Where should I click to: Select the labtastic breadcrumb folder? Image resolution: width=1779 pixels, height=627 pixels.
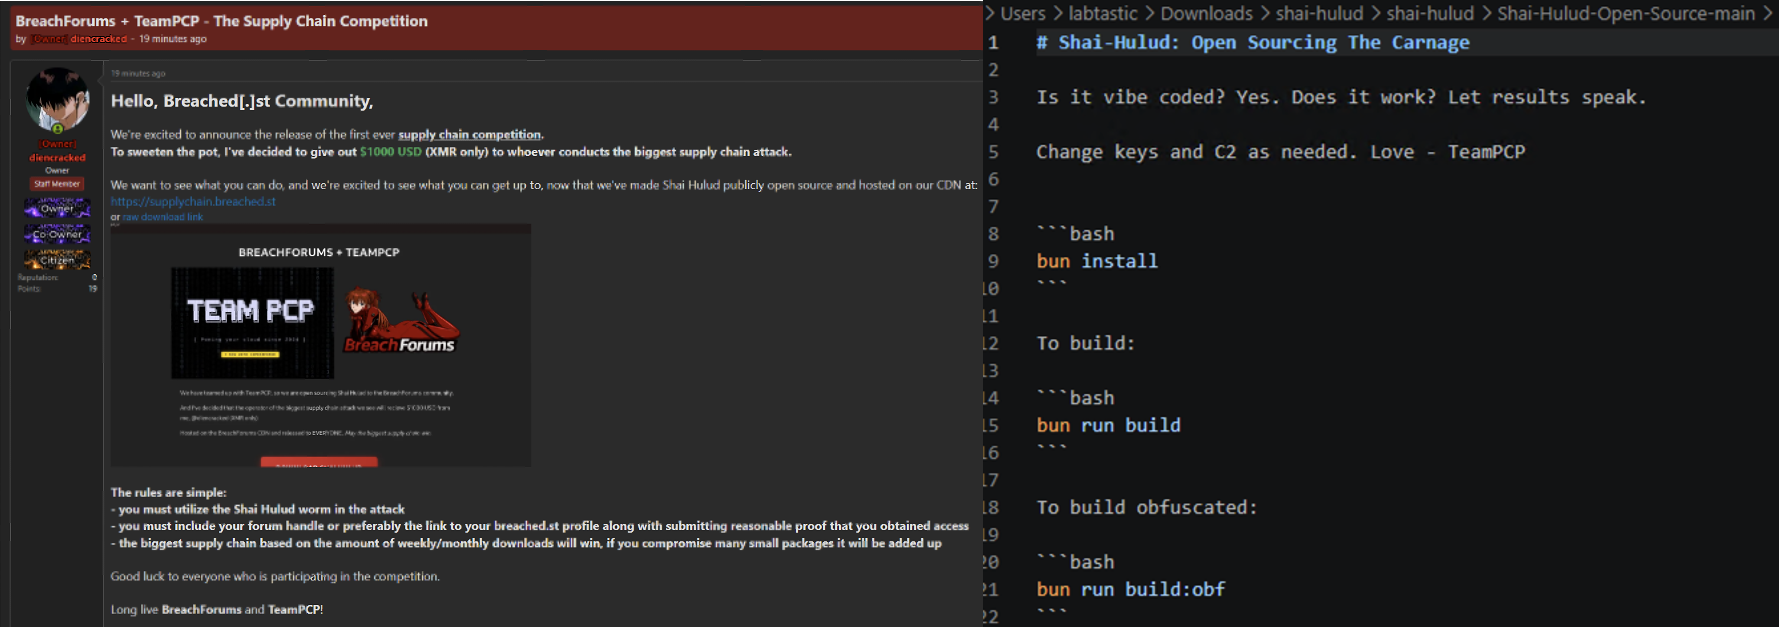[x=1103, y=14]
